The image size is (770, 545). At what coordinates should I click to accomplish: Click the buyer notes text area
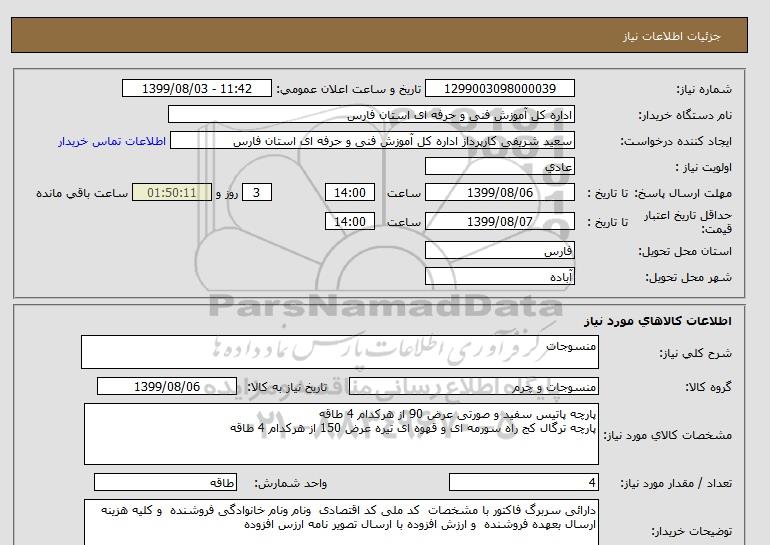341,522
